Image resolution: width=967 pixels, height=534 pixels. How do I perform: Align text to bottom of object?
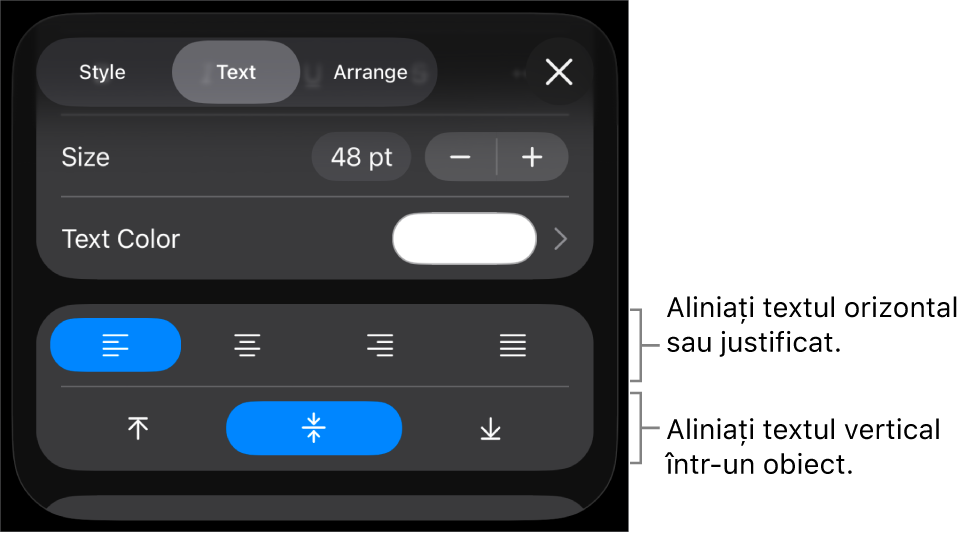click(491, 429)
